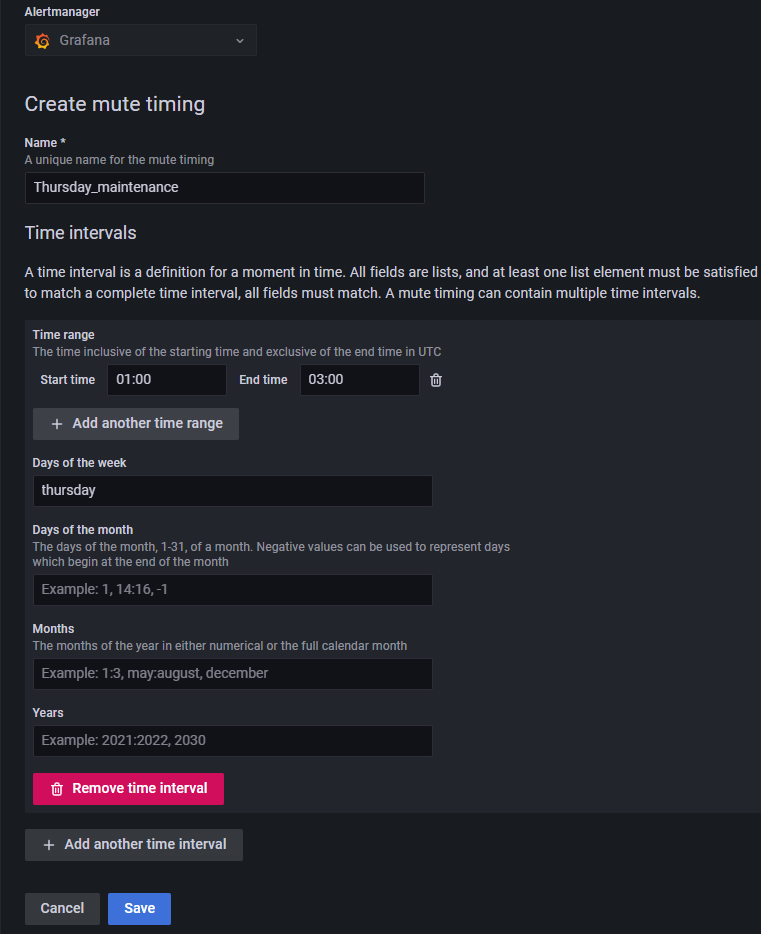The height and width of the screenshot is (934, 761).
Task: Cancel the mute timing creation
Action: (62, 908)
